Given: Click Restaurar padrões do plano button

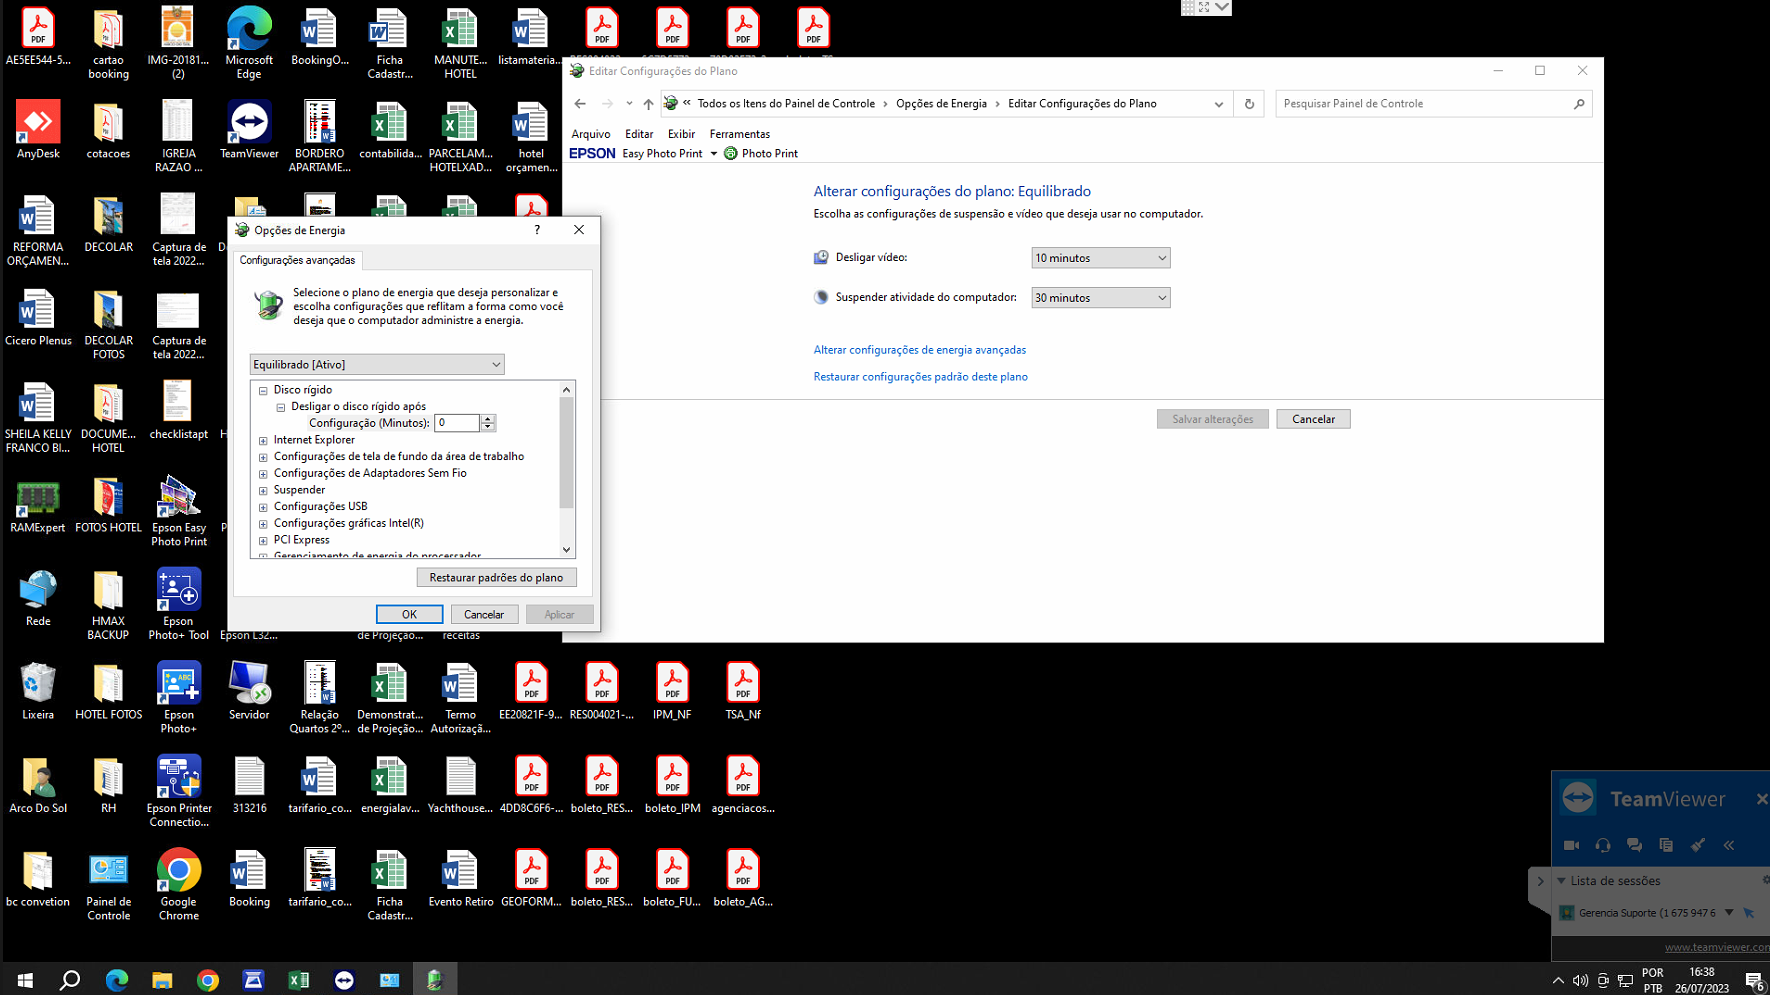Looking at the screenshot, I should [496, 578].
